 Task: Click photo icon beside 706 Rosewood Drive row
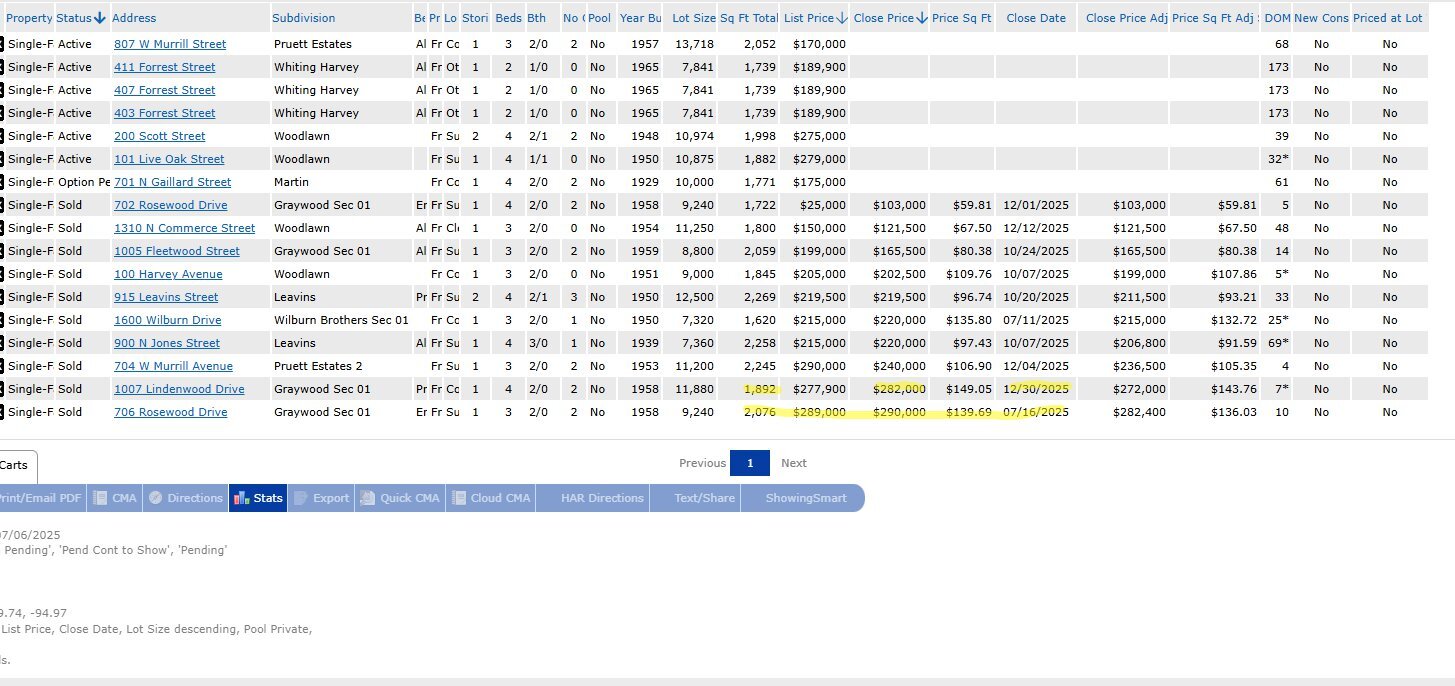[2, 412]
